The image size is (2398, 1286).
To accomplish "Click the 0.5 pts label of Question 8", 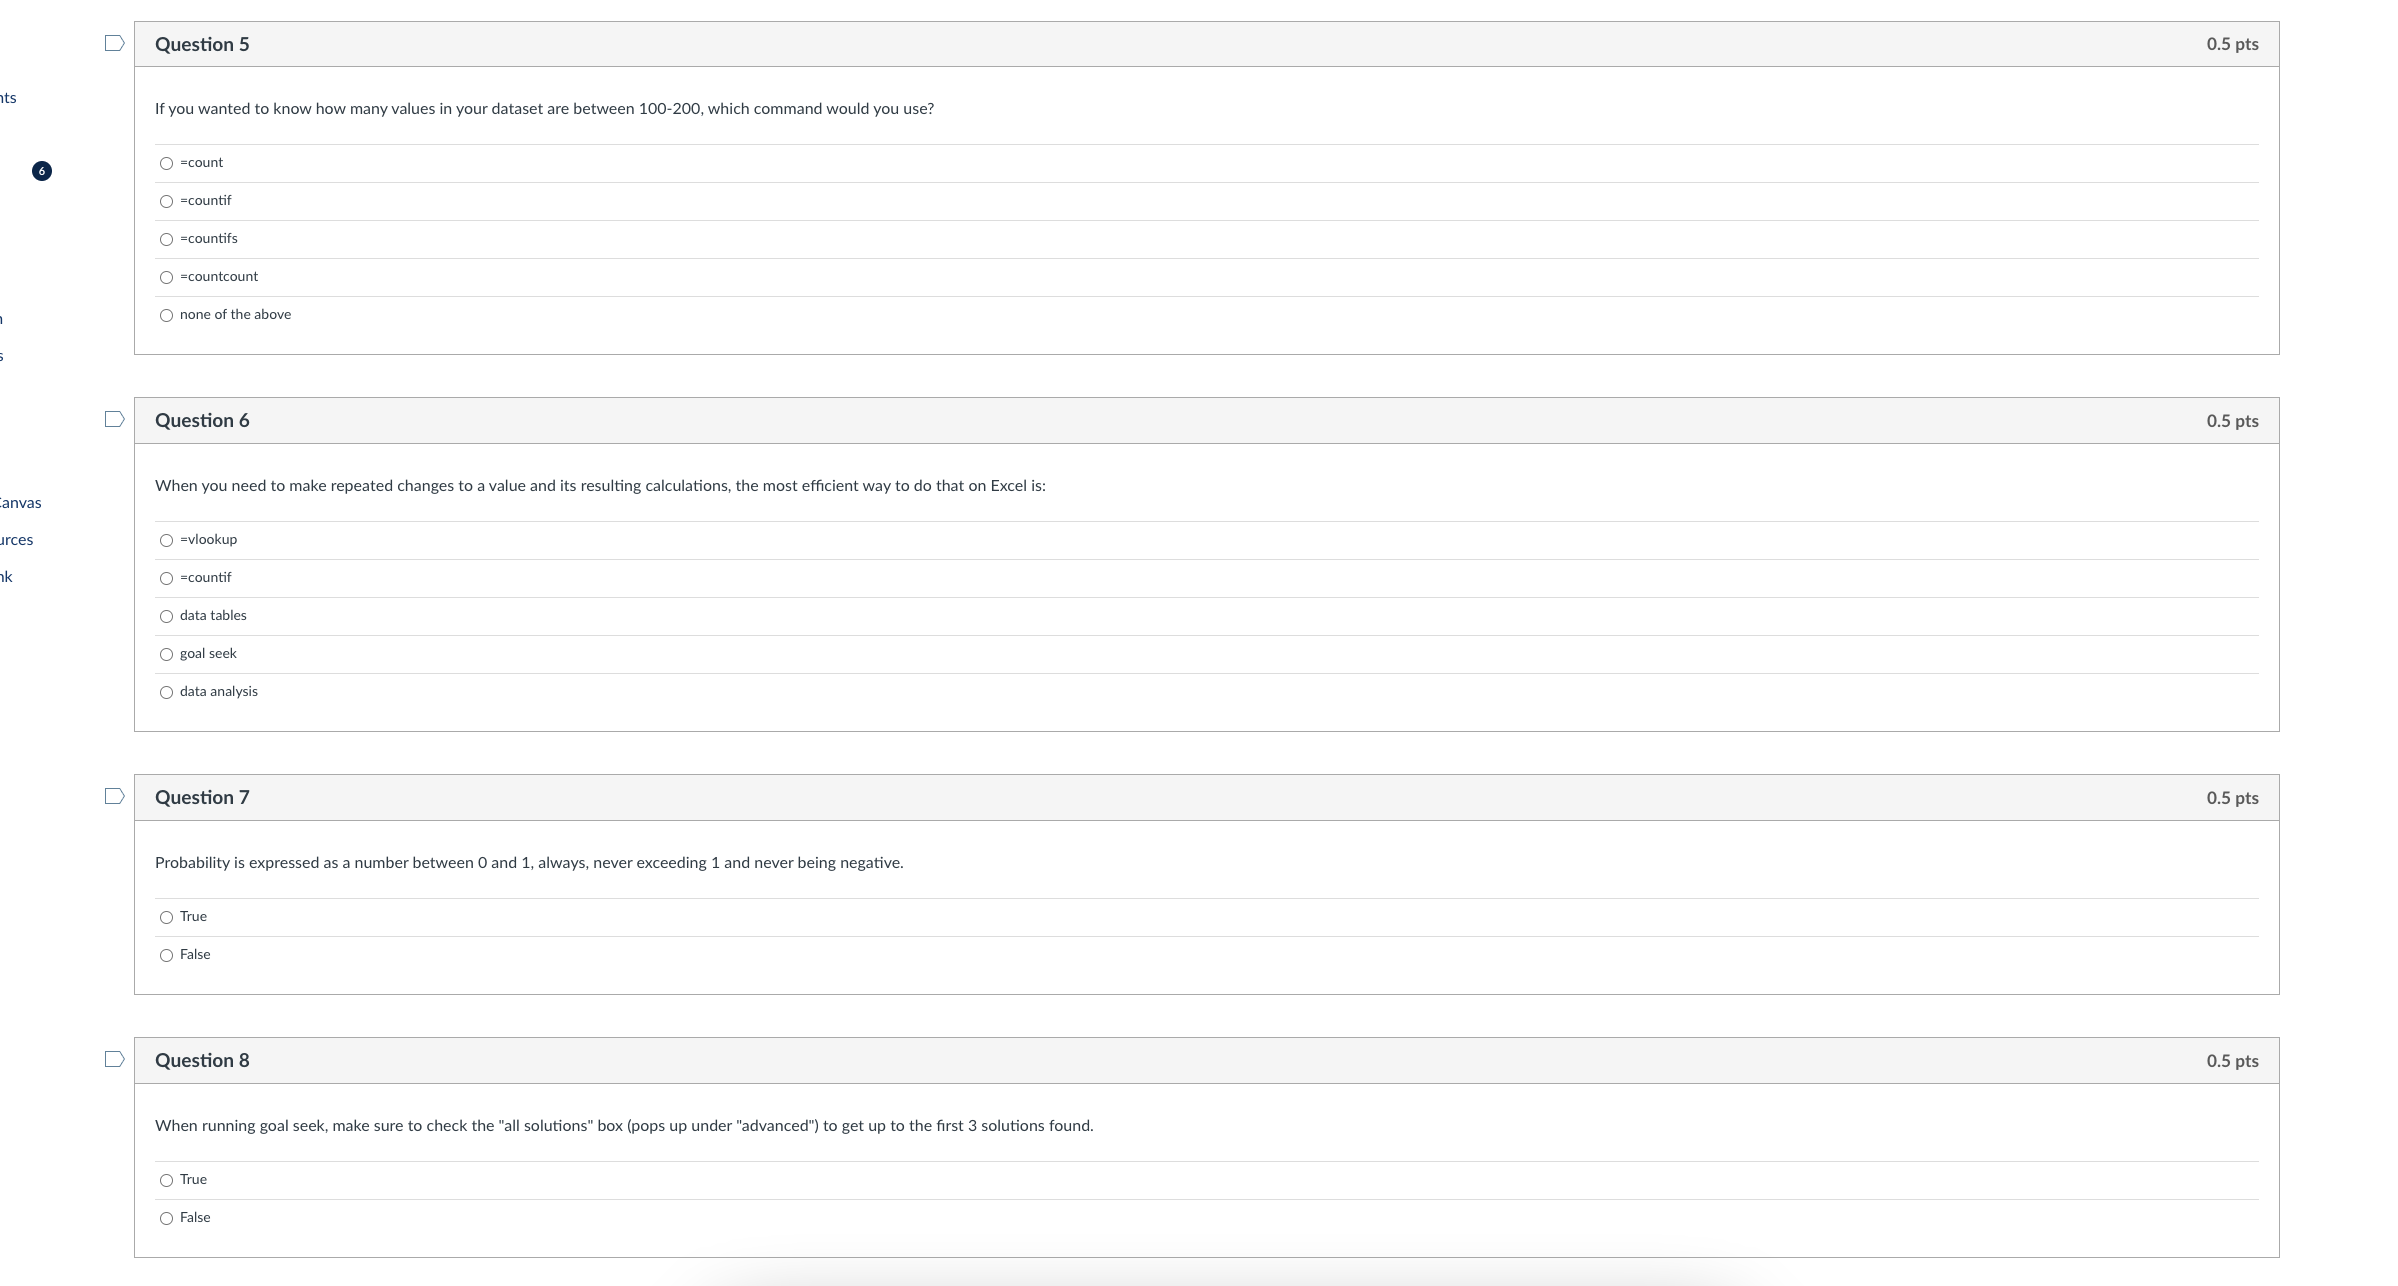I will [2232, 1061].
